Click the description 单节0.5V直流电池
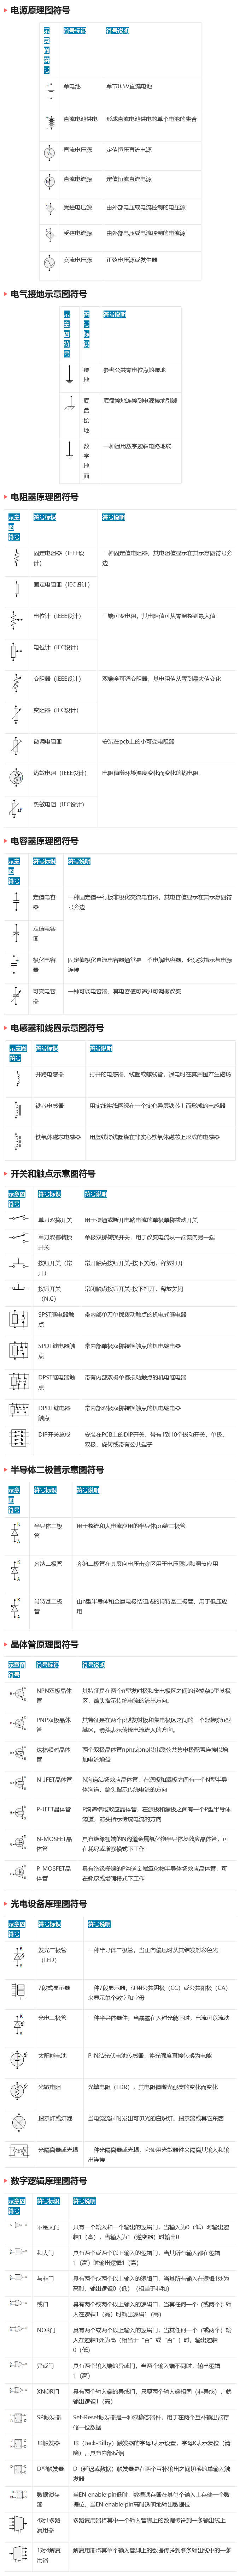 click(x=129, y=86)
